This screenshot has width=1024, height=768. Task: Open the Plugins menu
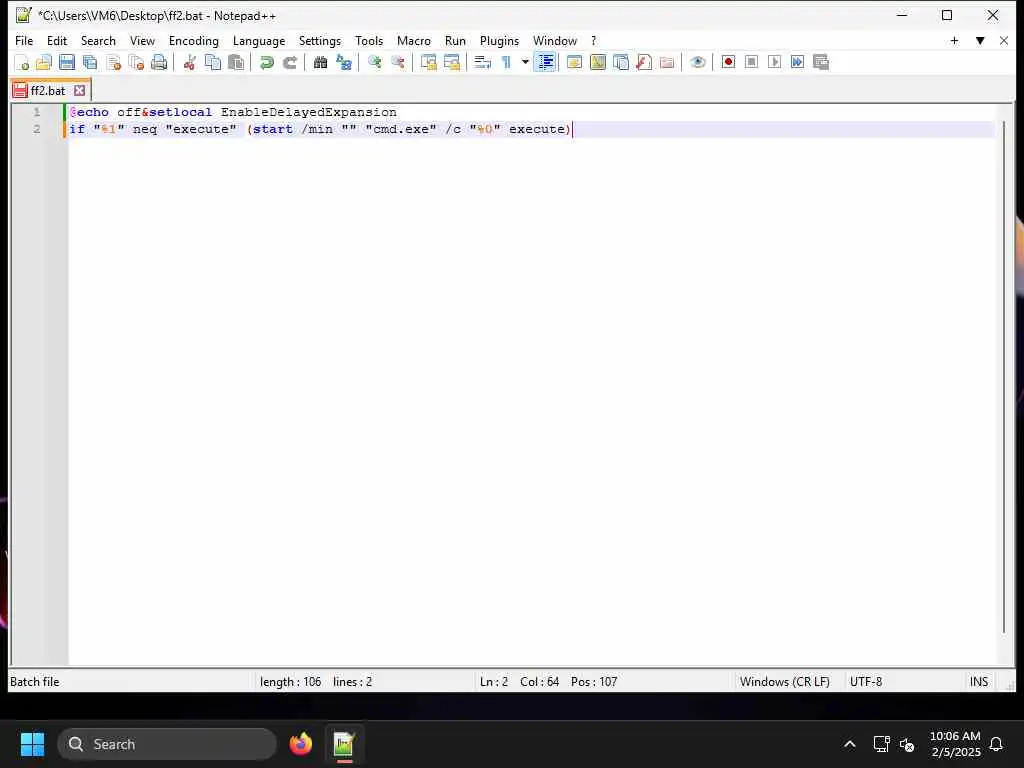tap(499, 40)
